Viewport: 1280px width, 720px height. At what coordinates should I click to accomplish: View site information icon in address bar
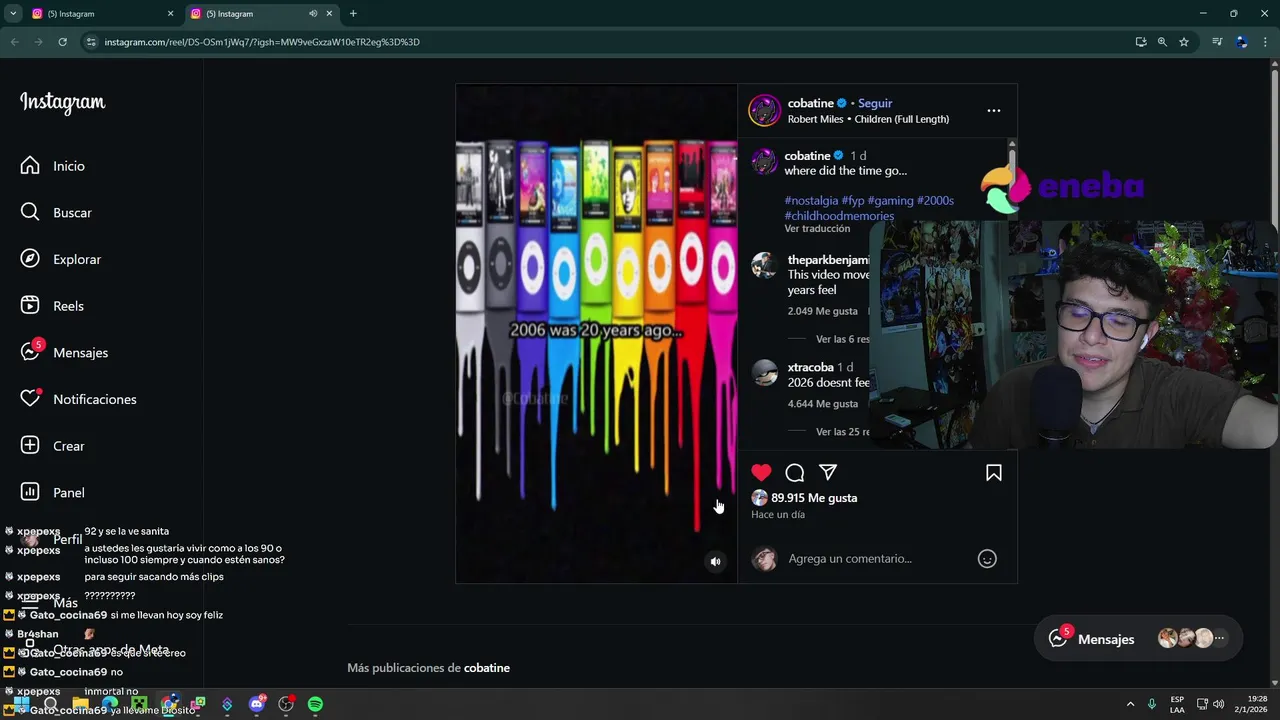click(91, 42)
